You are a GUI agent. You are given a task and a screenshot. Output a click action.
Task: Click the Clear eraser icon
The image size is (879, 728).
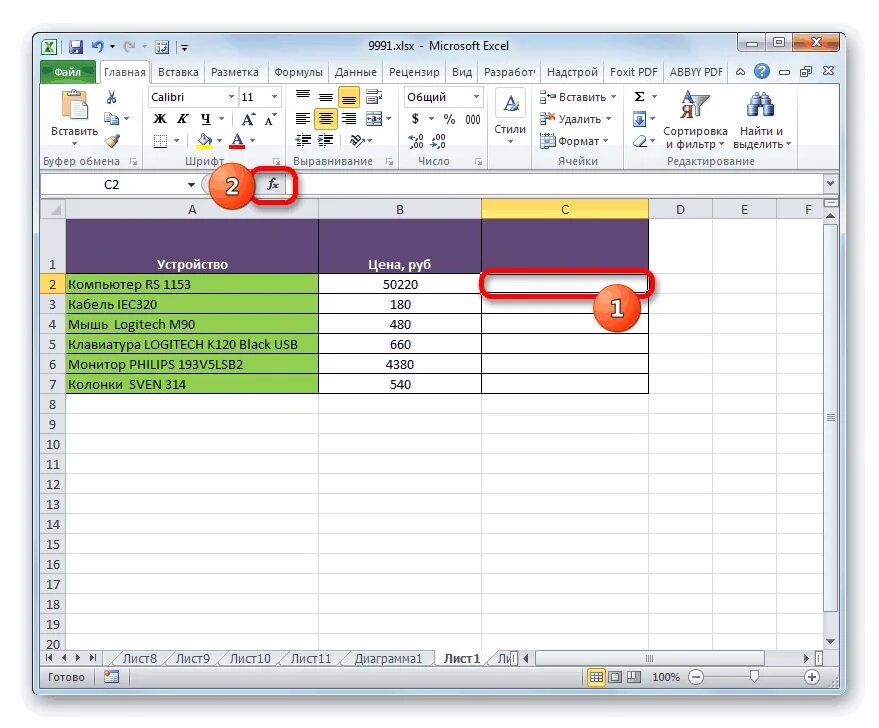(639, 141)
